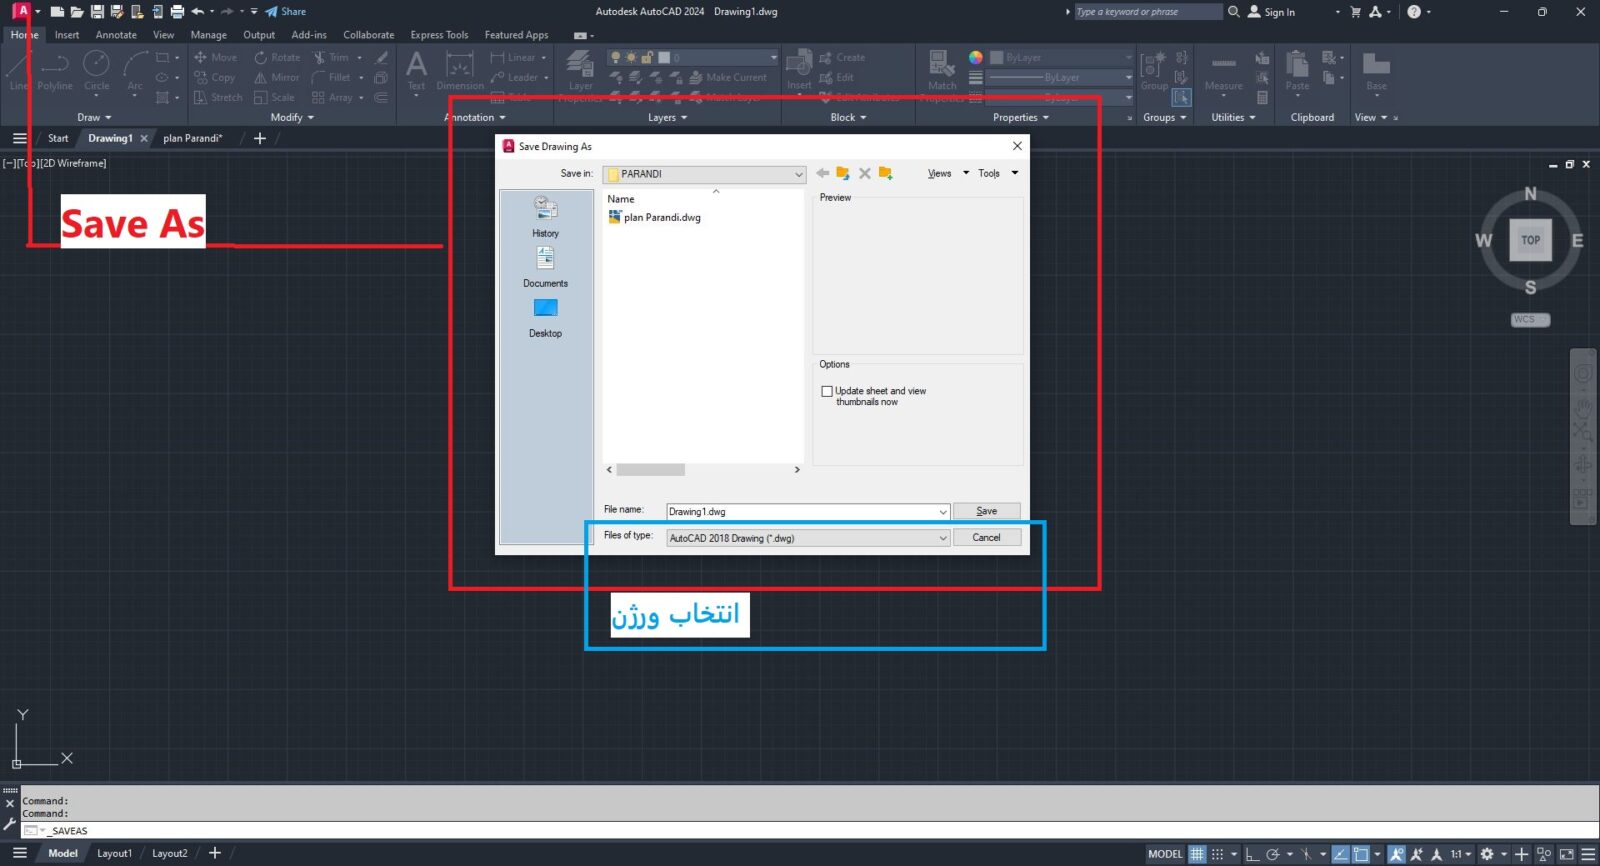
Task: Toggle Object Snap Tracking in status bar
Action: click(1341, 854)
